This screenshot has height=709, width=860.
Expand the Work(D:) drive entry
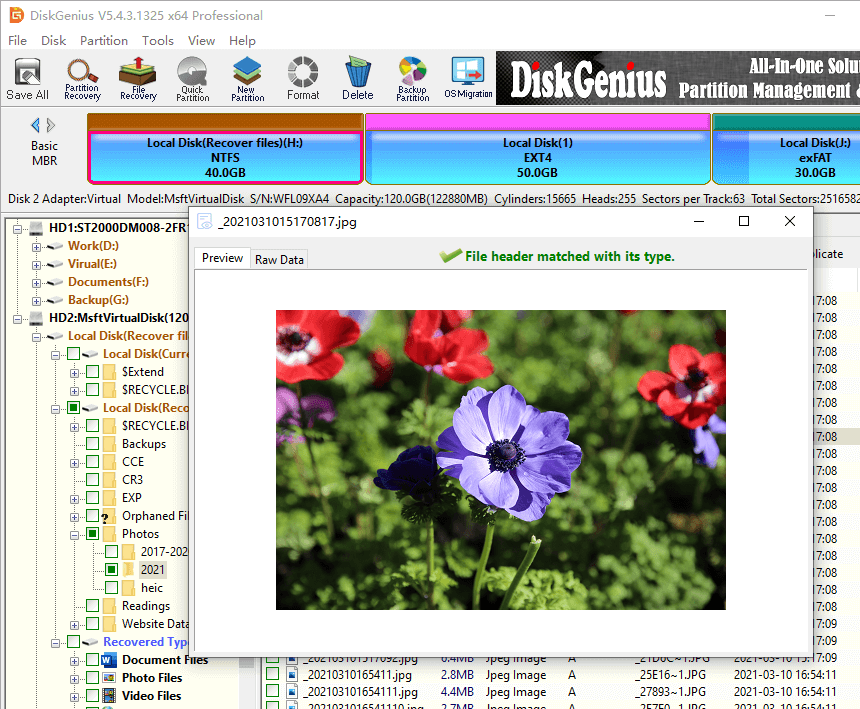click(34, 246)
